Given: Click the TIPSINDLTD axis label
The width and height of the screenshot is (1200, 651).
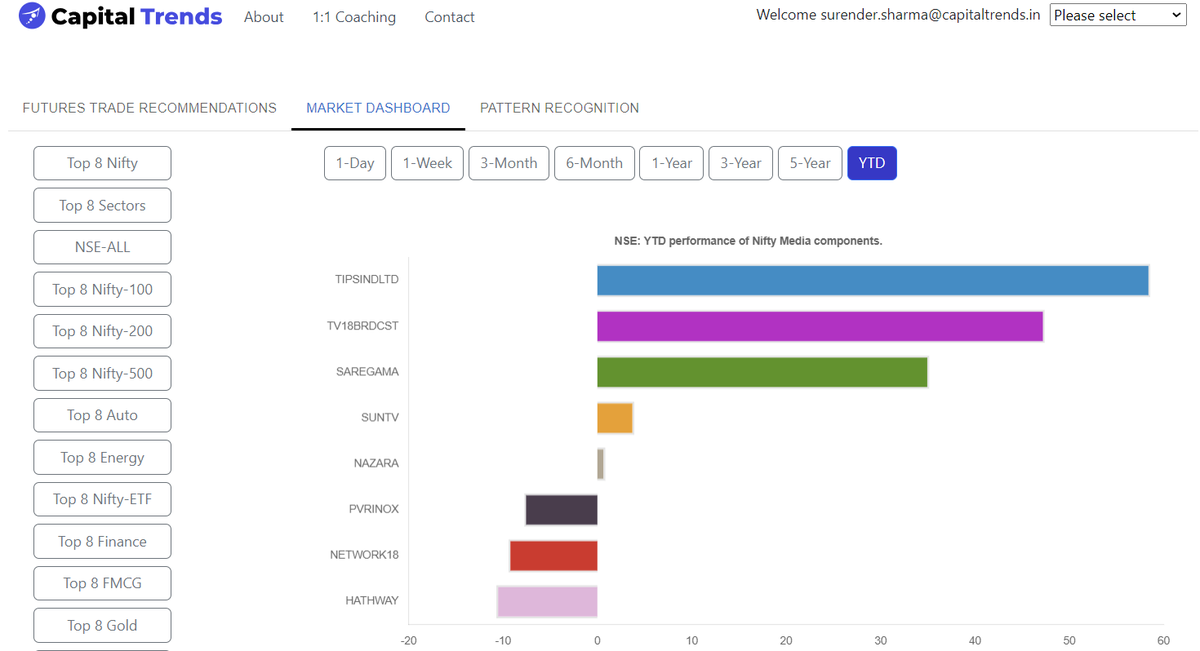Looking at the screenshot, I should [367, 280].
